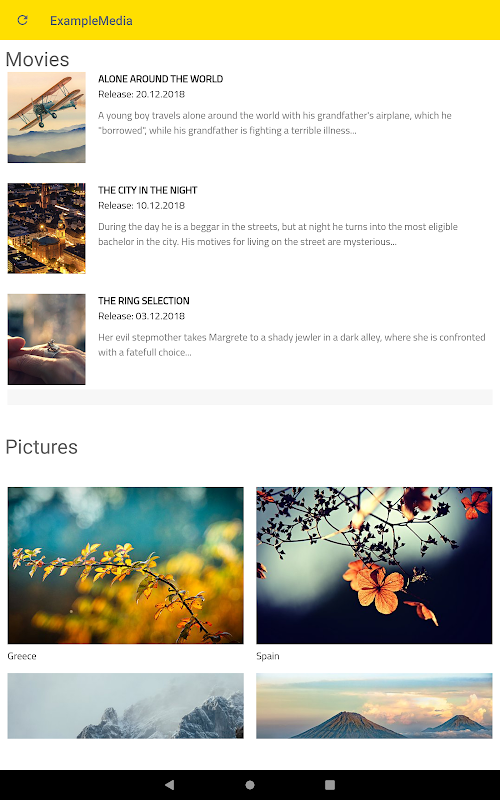Viewport: 500px width, 800px height.
Task: Open the snowy mountain peaks picture
Action: pos(126,706)
